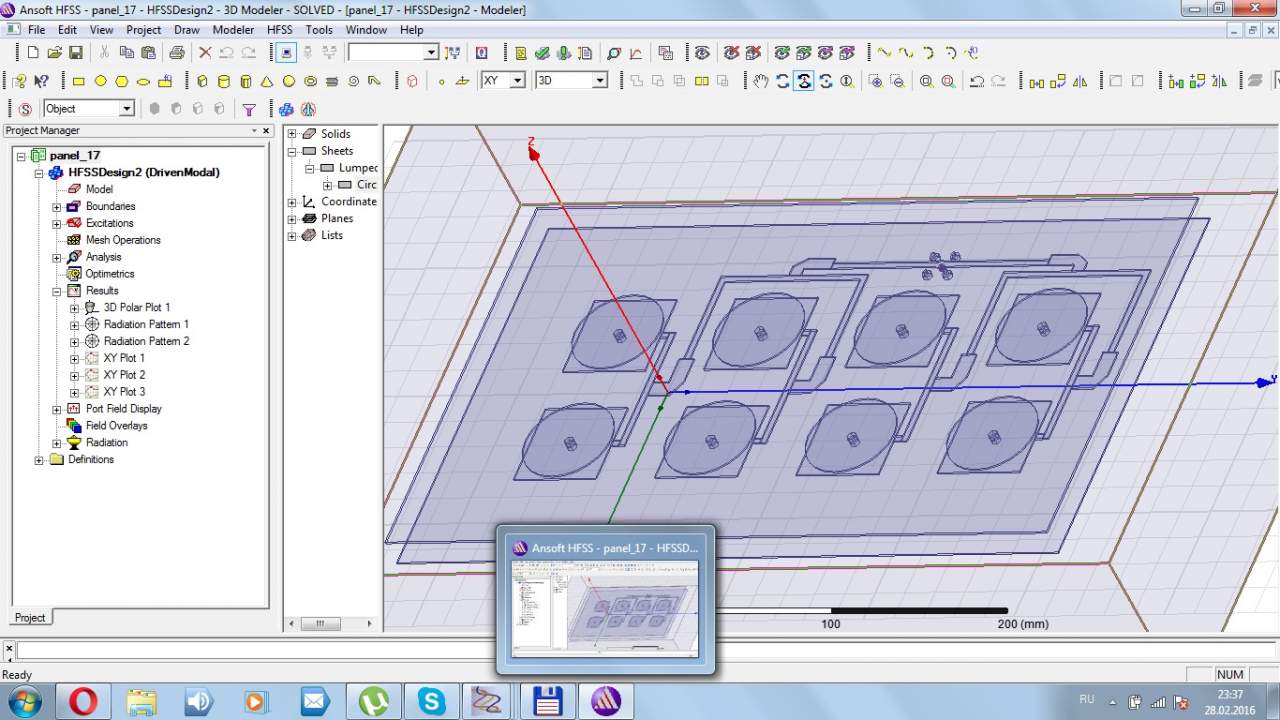Toggle the show/hide eye visibility icon

click(x=702, y=53)
